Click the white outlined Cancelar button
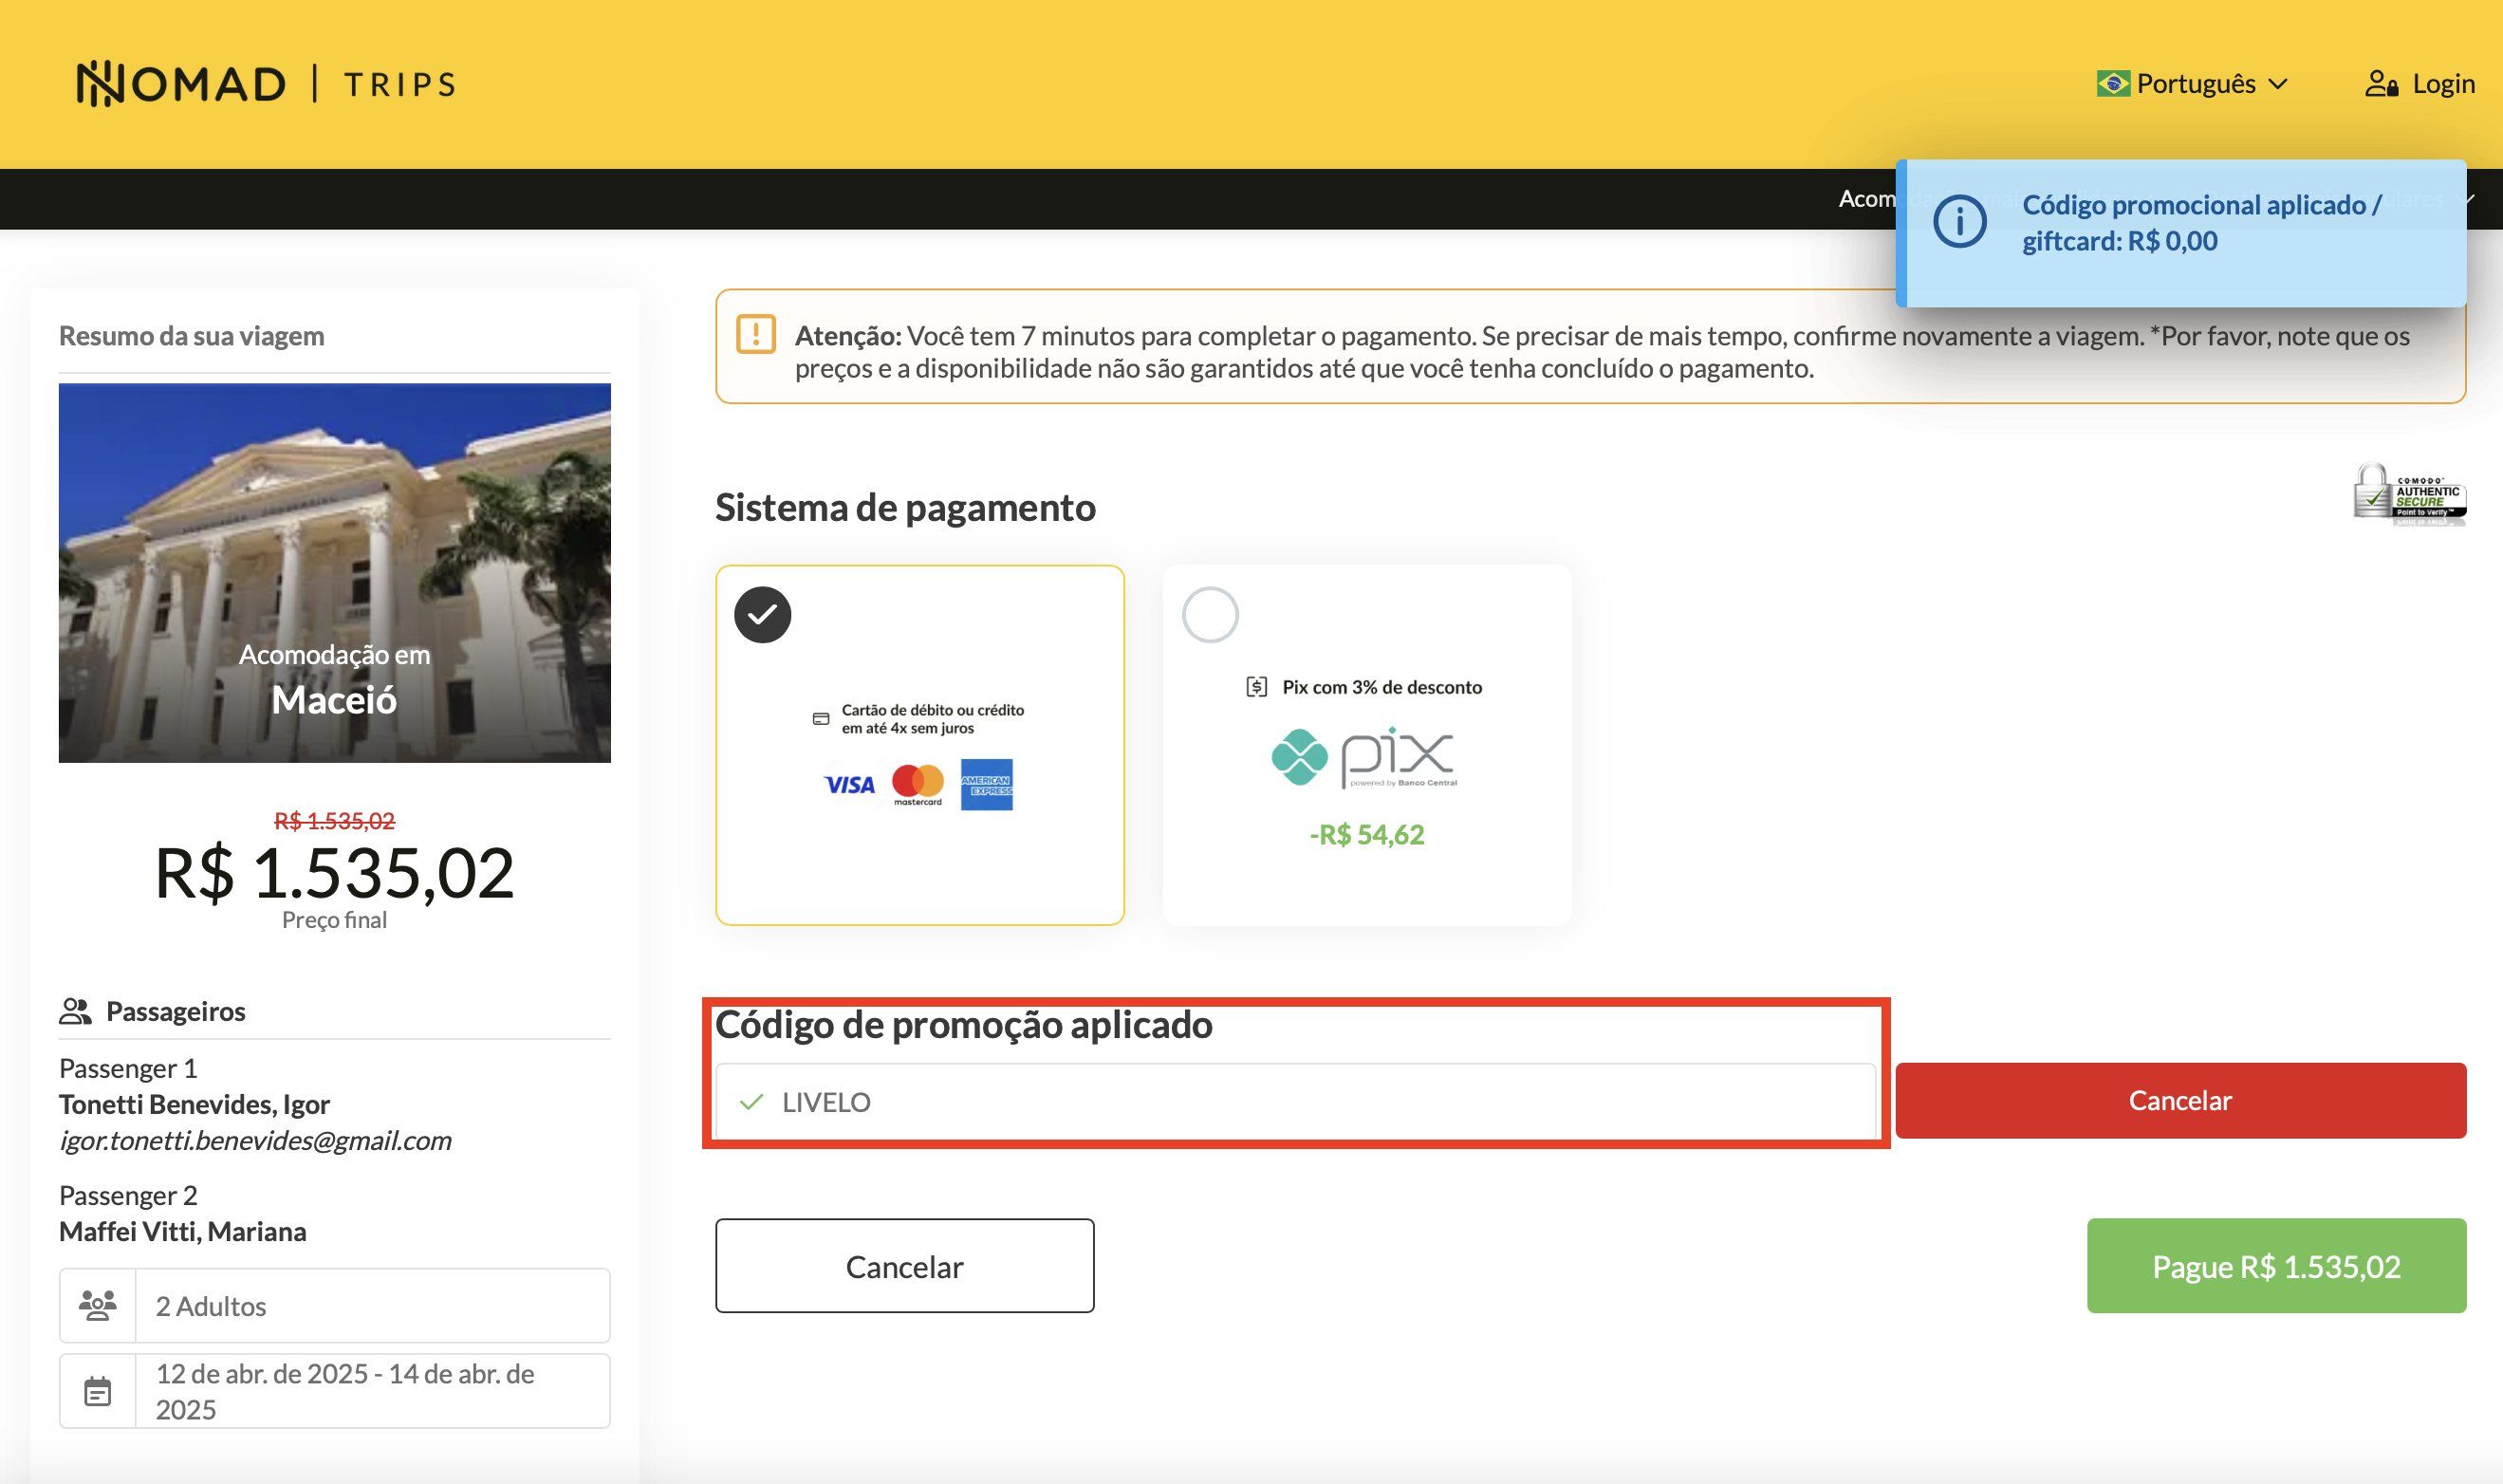The width and height of the screenshot is (2503, 1484). point(904,1266)
